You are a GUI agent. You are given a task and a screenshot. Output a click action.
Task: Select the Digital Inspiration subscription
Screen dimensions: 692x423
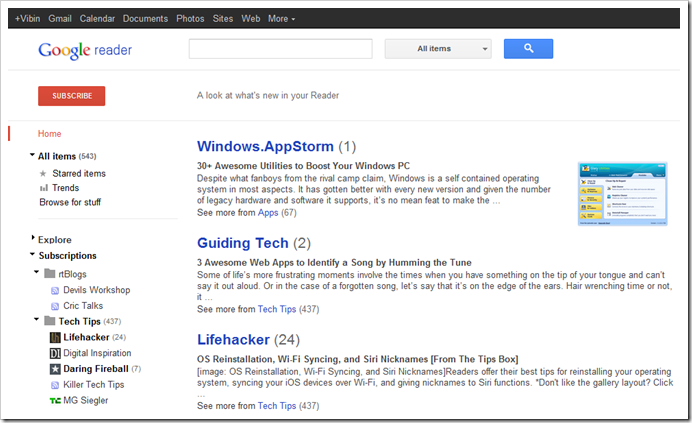[97, 353]
